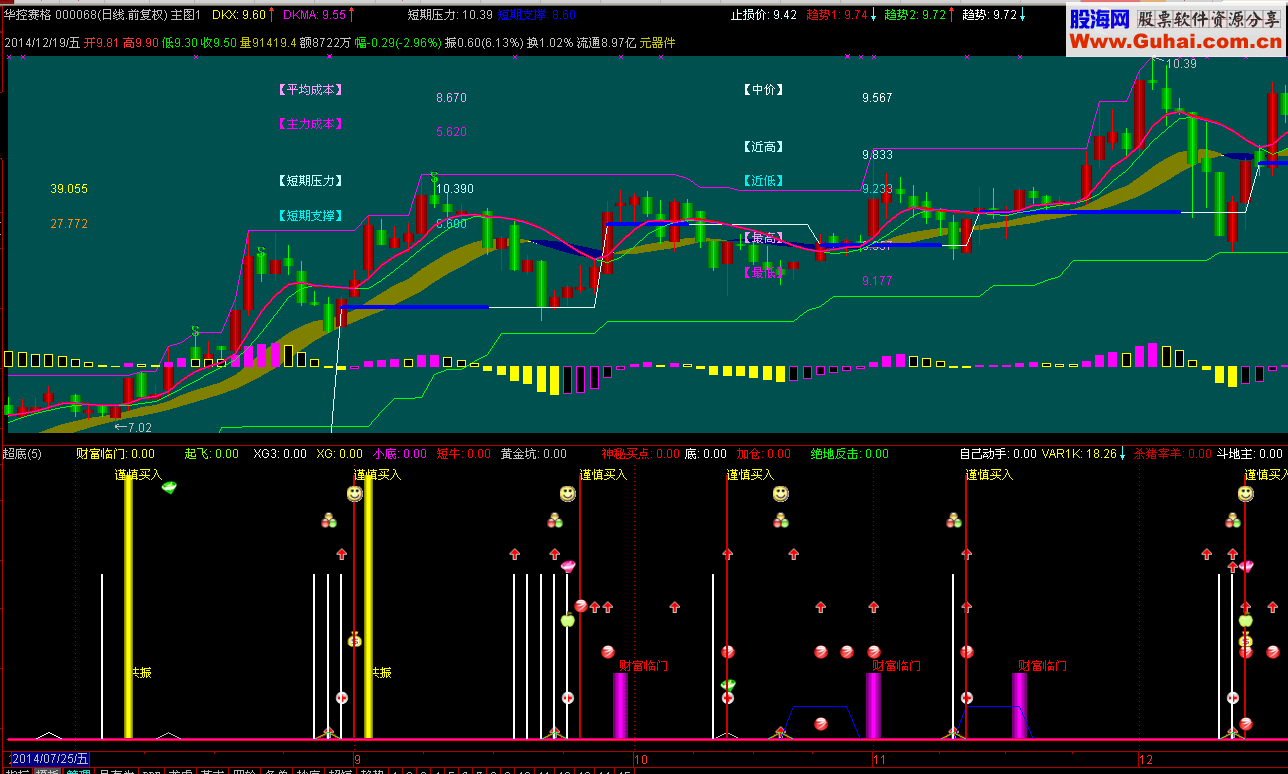
Task: Click the 绝地反击: 0.00 indicator value
Action: [x=849, y=454]
